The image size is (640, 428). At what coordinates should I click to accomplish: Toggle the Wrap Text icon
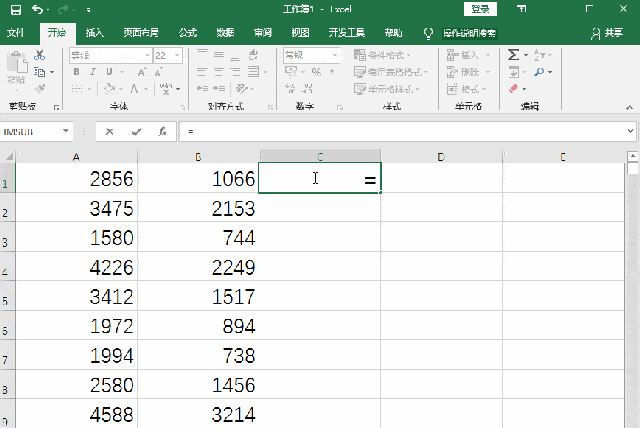(253, 54)
